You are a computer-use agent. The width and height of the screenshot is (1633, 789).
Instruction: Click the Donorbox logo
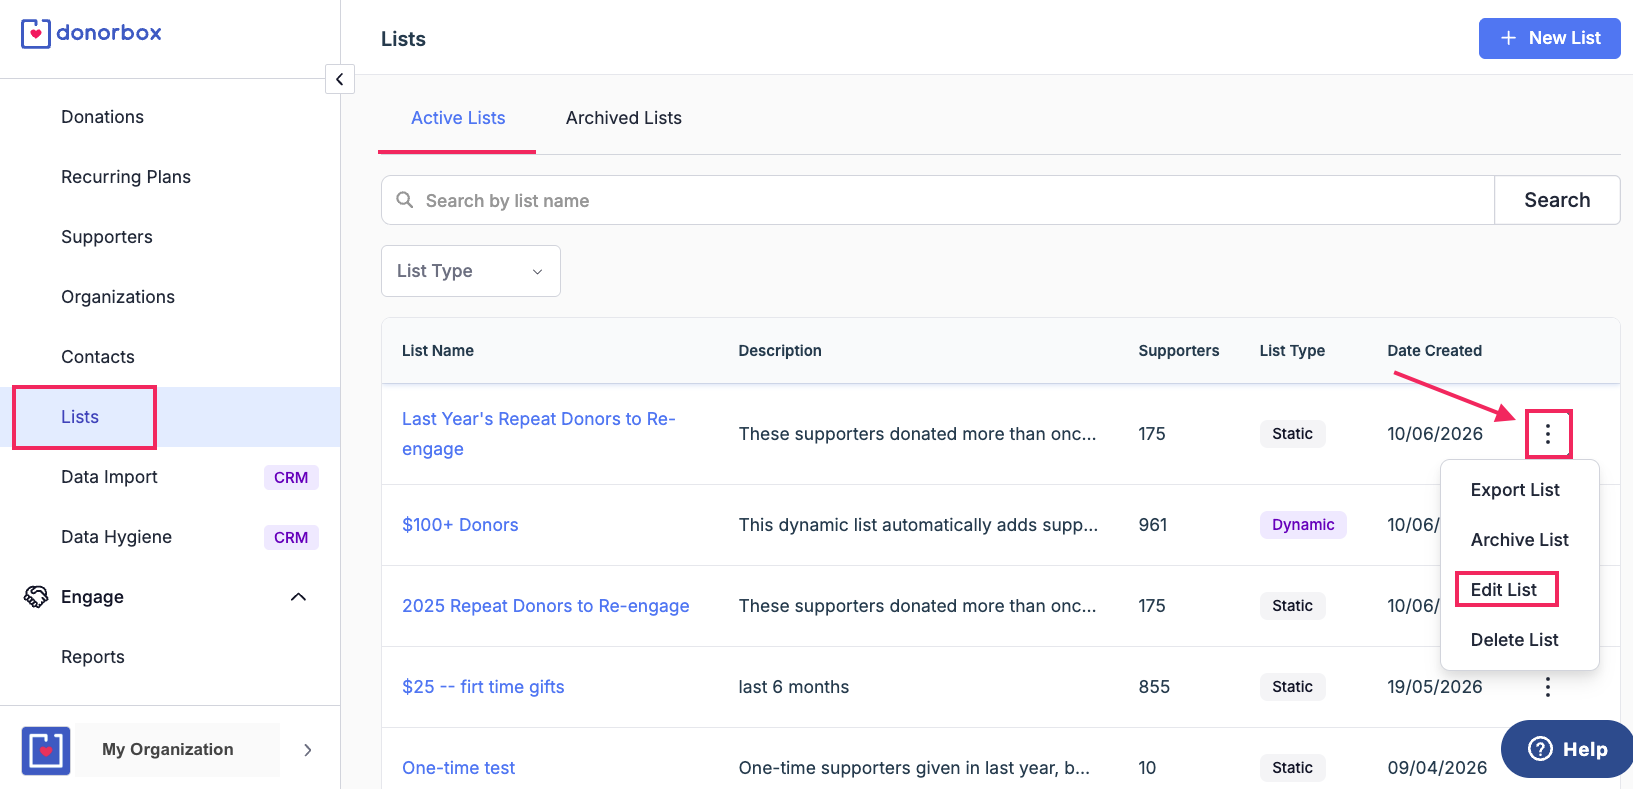[x=91, y=33]
